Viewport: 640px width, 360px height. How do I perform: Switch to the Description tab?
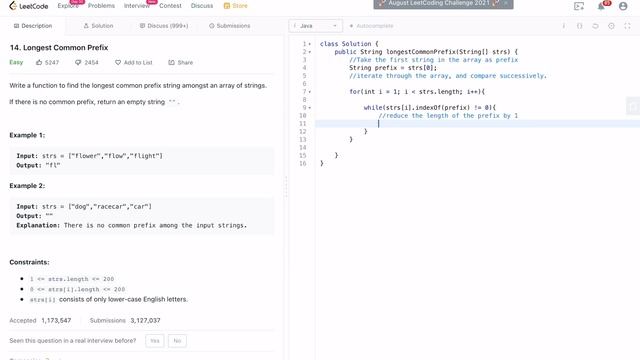click(33, 26)
